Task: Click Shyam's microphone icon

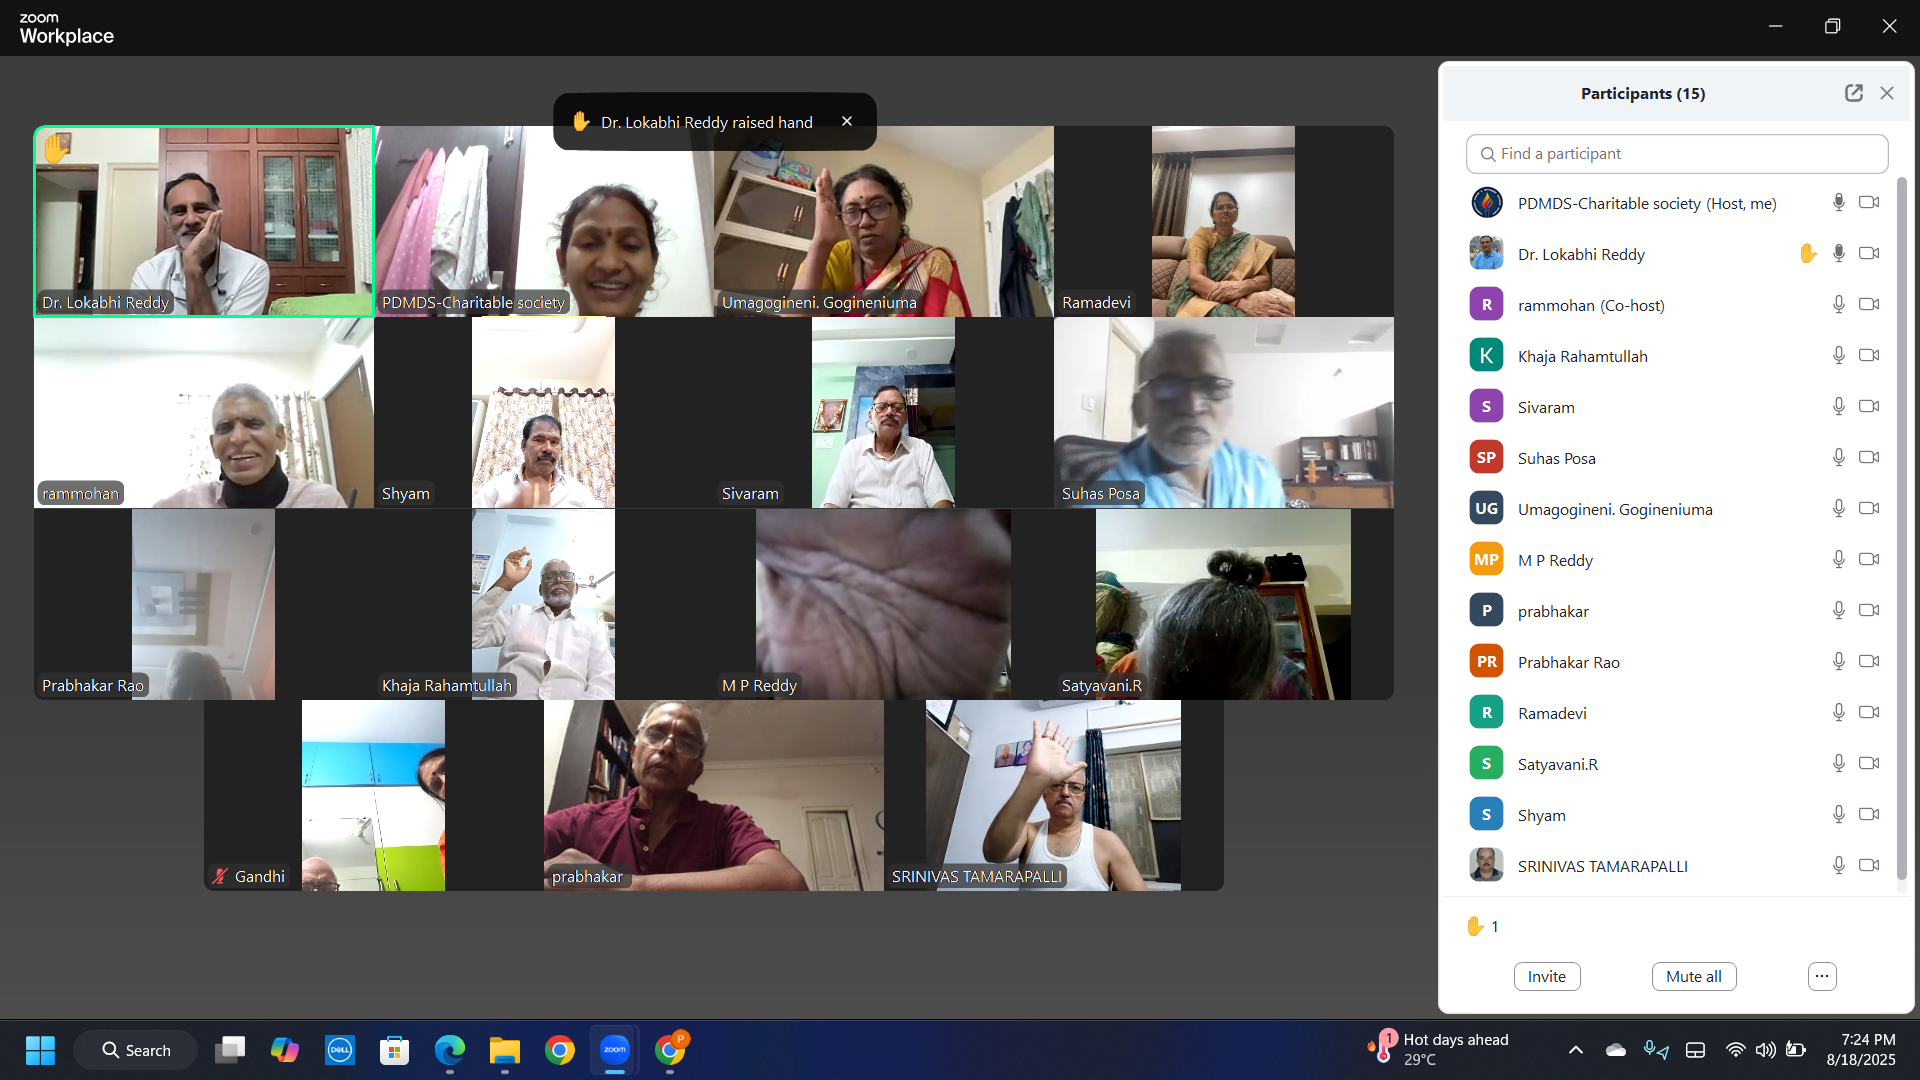Action: point(1838,815)
